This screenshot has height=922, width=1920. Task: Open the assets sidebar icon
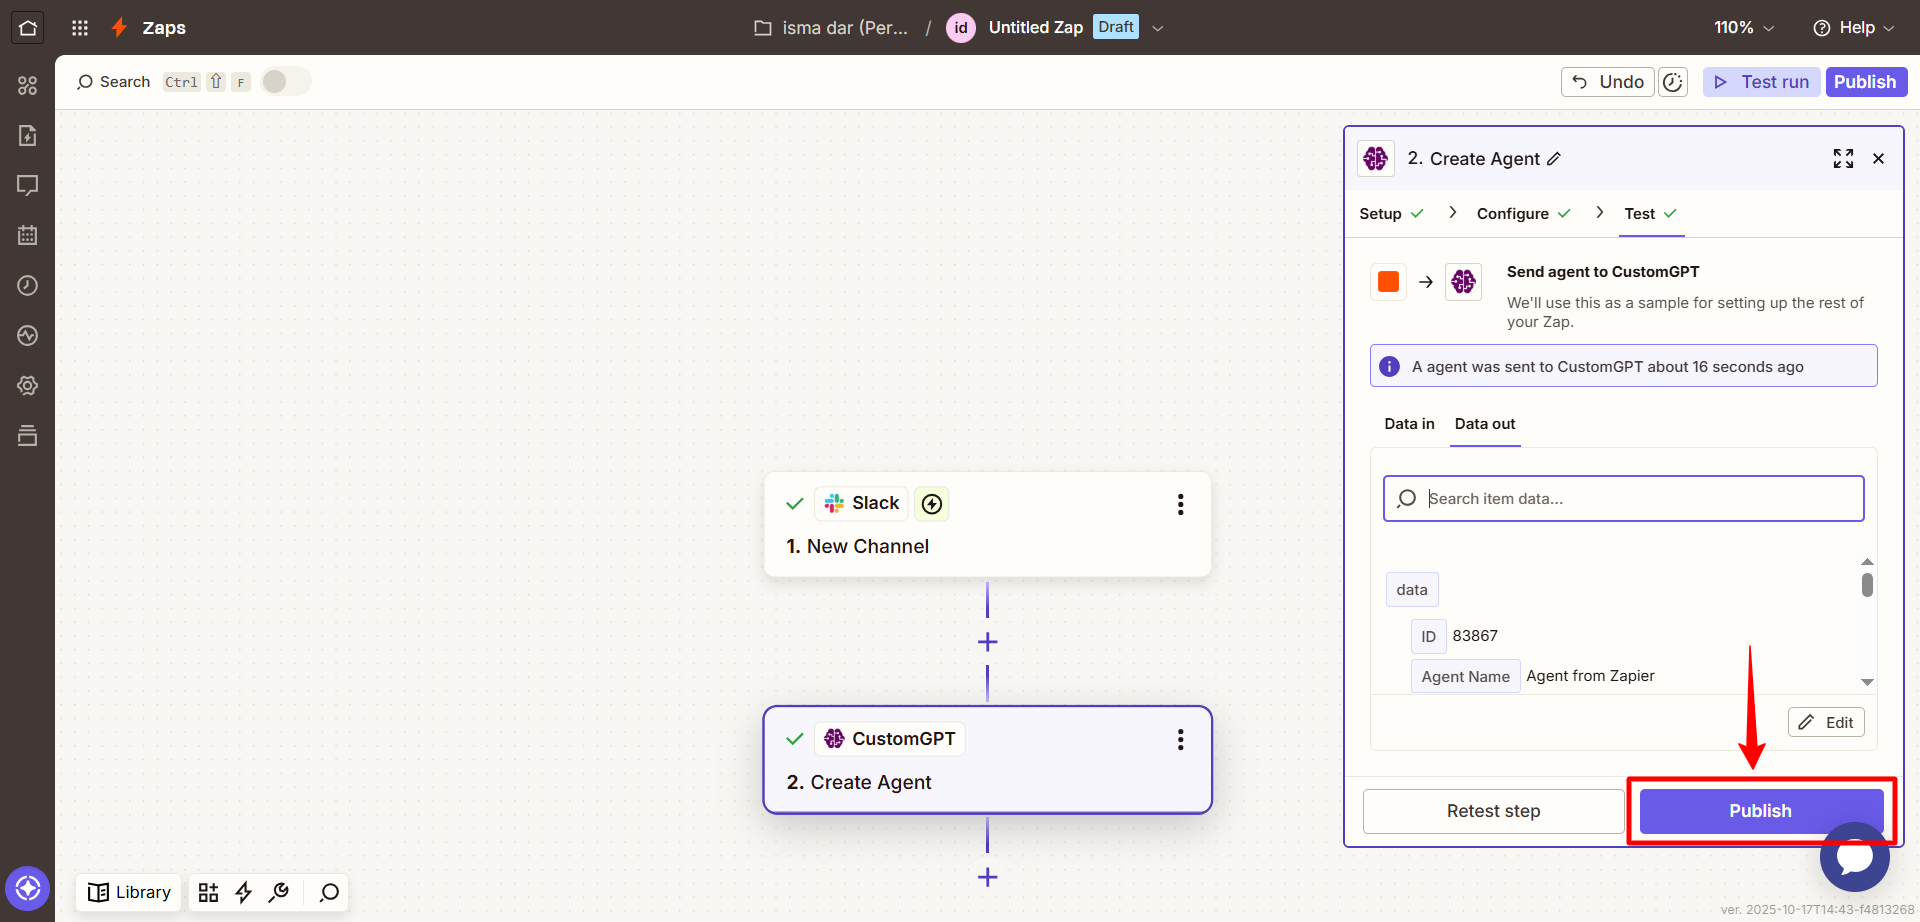tap(27, 86)
